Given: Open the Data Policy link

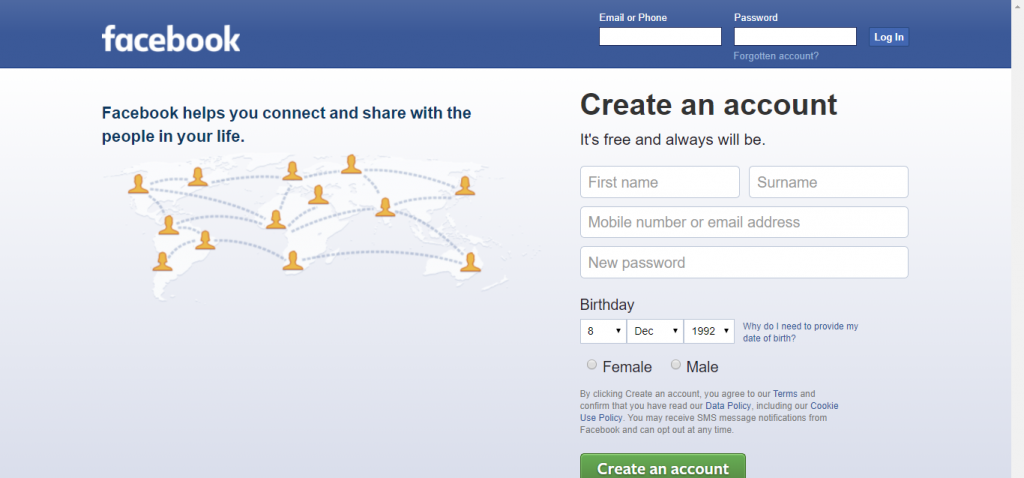Looking at the screenshot, I should click(730, 406).
